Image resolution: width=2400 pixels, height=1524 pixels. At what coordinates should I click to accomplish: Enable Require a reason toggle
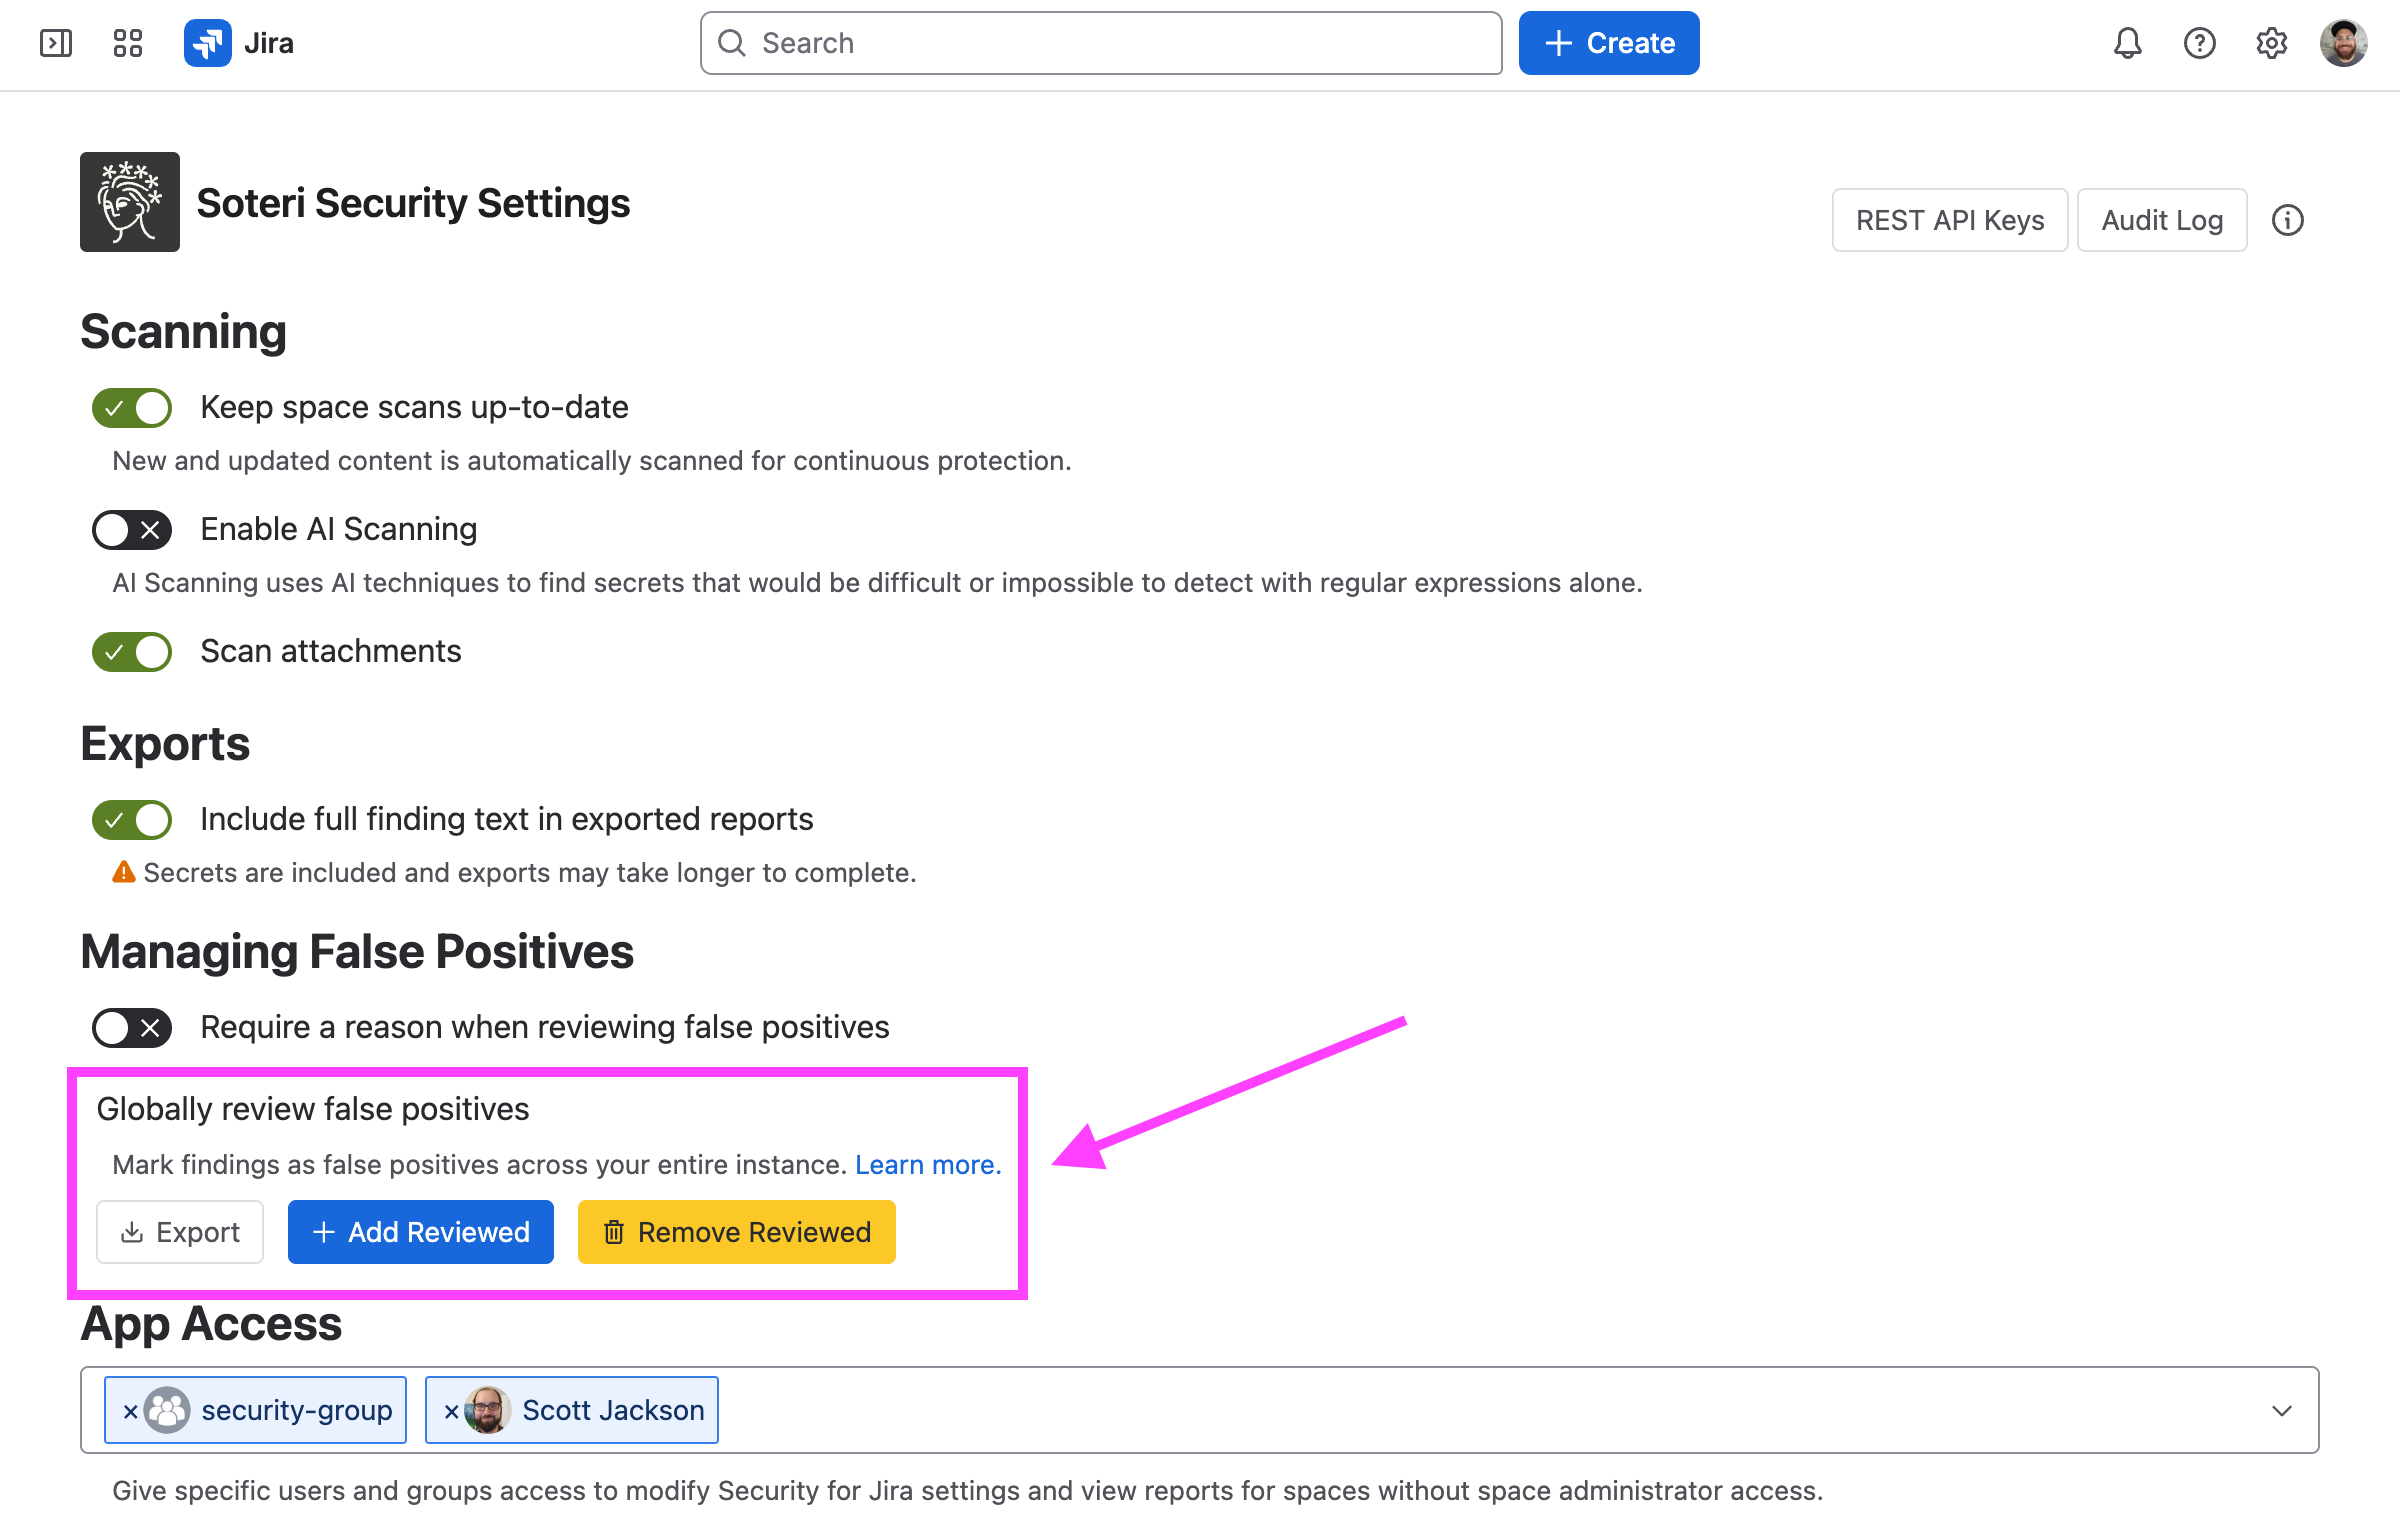132,1028
